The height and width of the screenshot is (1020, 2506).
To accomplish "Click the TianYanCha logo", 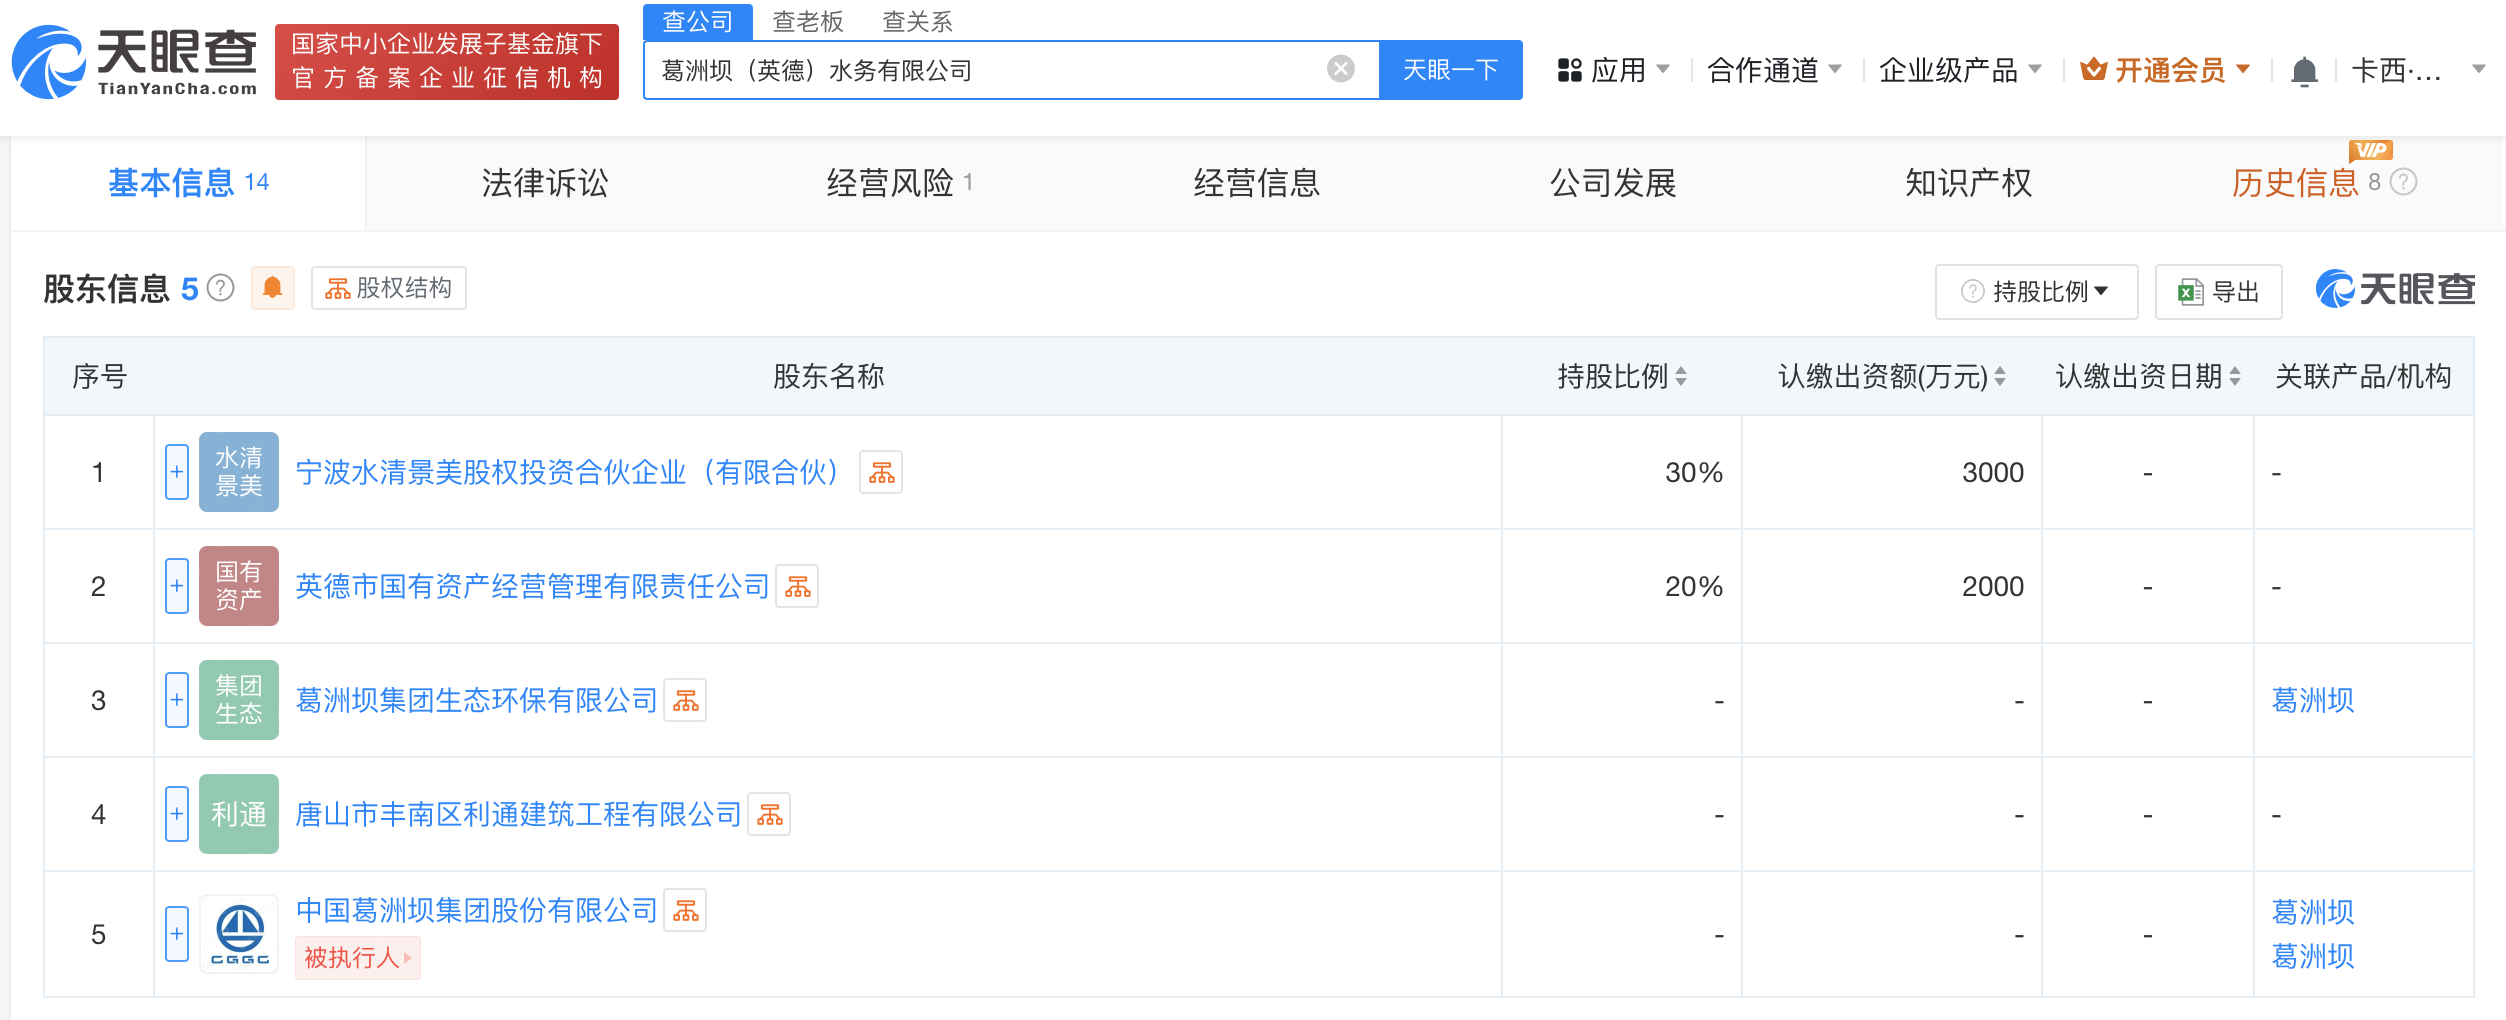I will 135,62.
